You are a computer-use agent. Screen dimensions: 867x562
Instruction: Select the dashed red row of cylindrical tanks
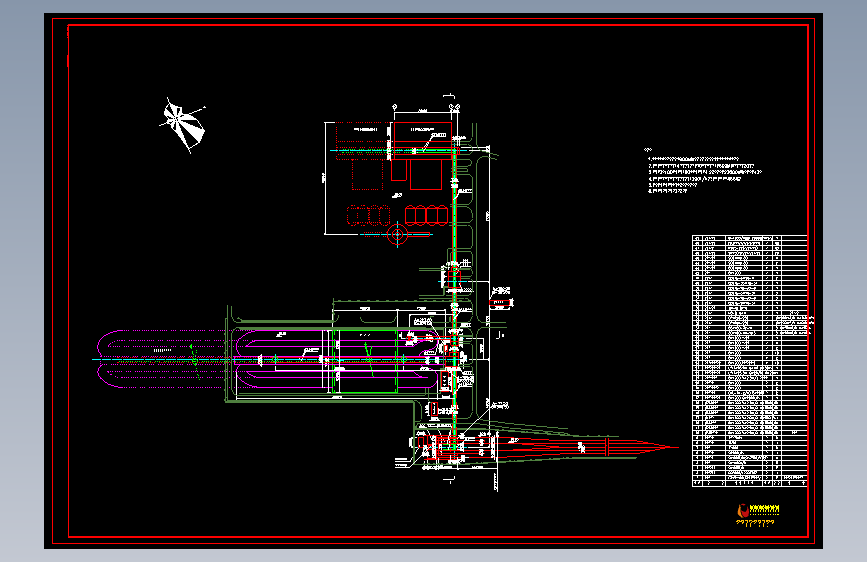(x=368, y=215)
